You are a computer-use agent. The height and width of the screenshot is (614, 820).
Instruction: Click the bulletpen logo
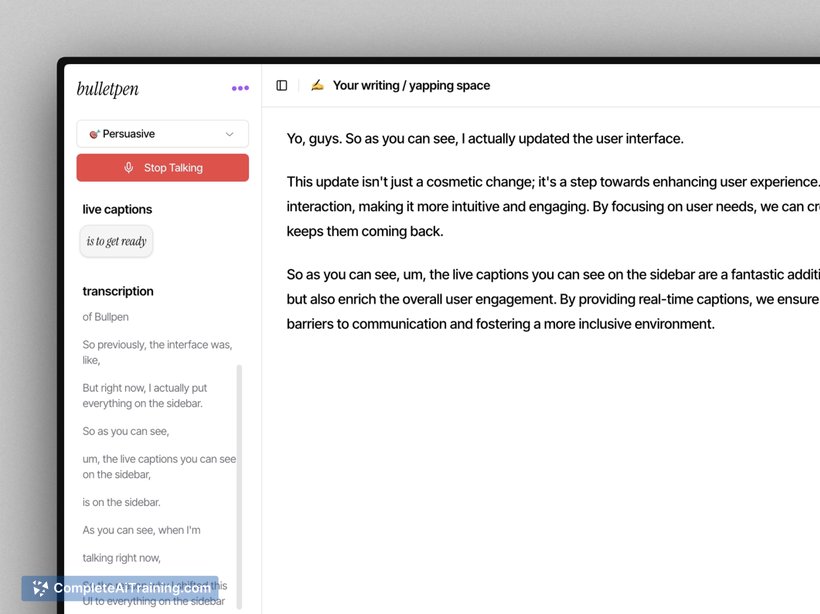tap(108, 89)
